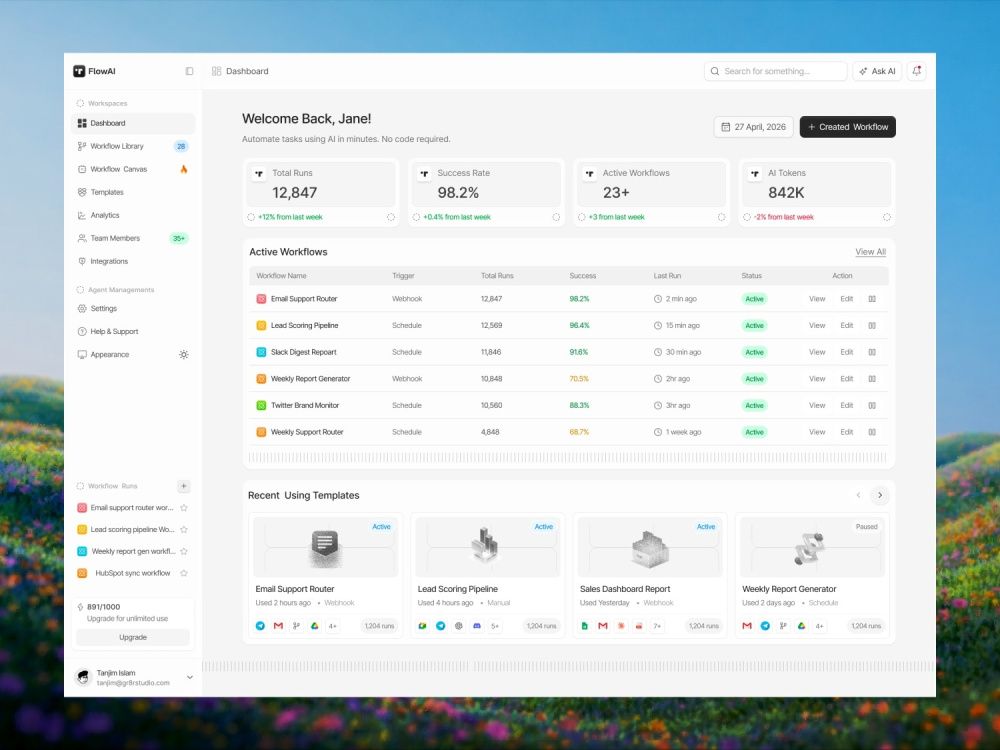
Task: Click the Google Drive icon on Weekly Report Generator card
Action: pos(801,626)
